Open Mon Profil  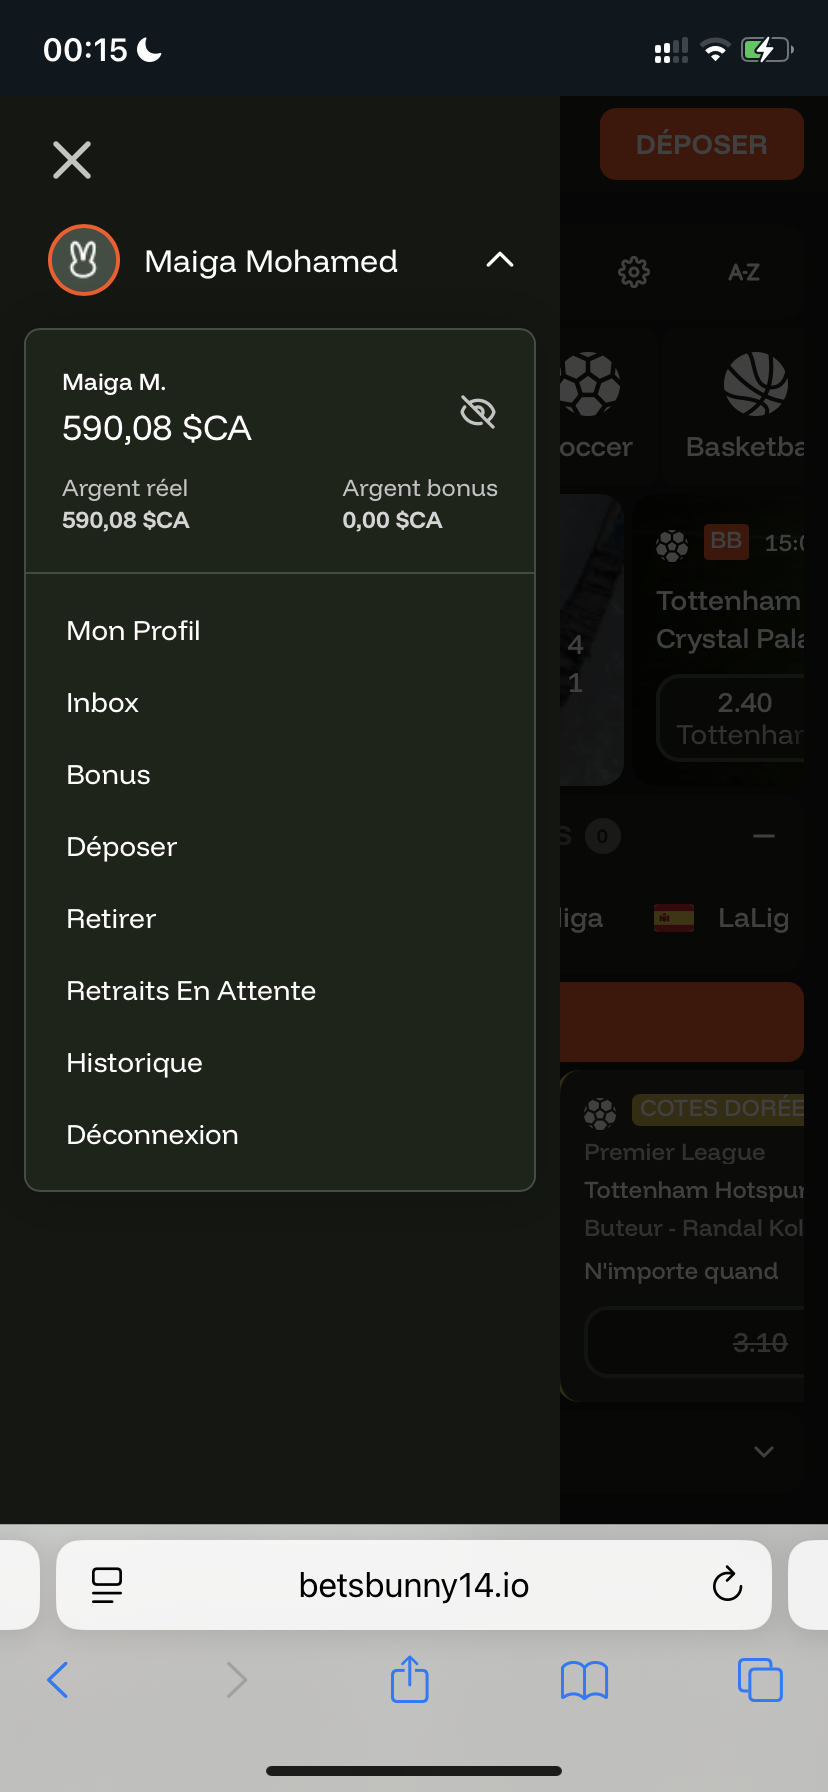coord(133,631)
